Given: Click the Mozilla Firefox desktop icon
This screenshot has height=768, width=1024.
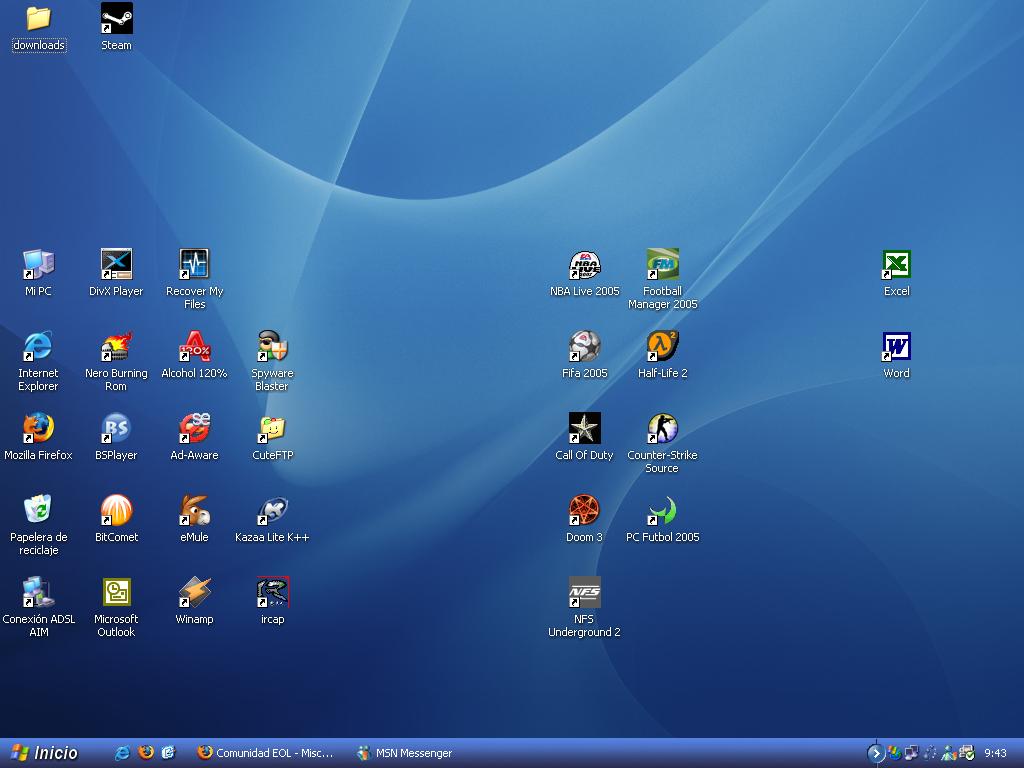Looking at the screenshot, I should point(38,429).
